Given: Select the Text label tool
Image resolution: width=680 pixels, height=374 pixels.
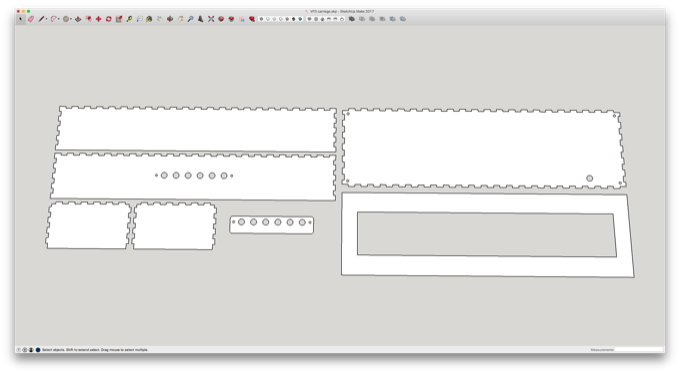Looking at the screenshot, I should 140,19.
